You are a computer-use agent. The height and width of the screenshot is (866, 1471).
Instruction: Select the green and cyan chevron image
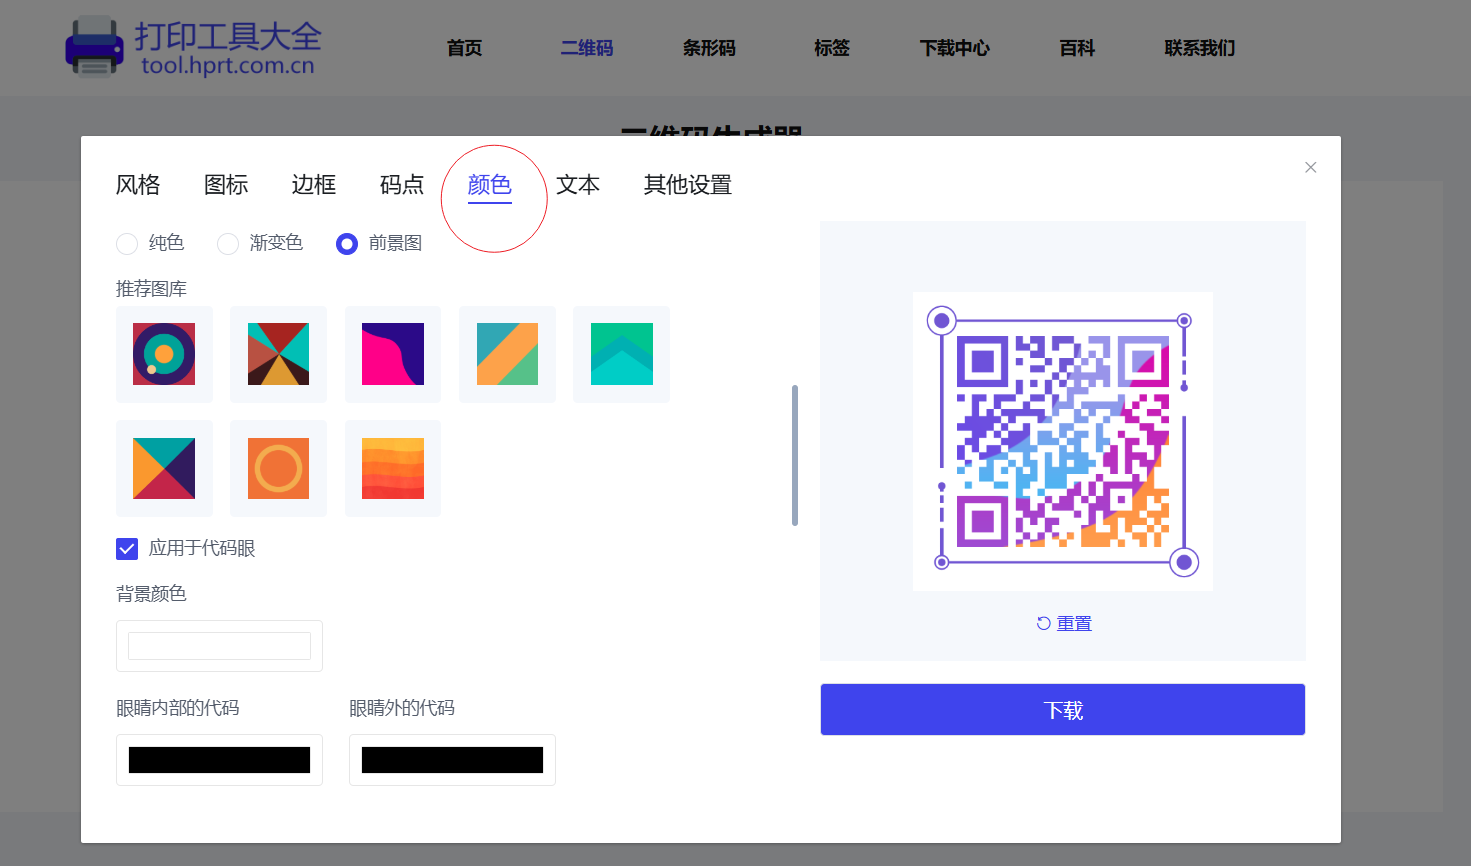[x=621, y=354]
